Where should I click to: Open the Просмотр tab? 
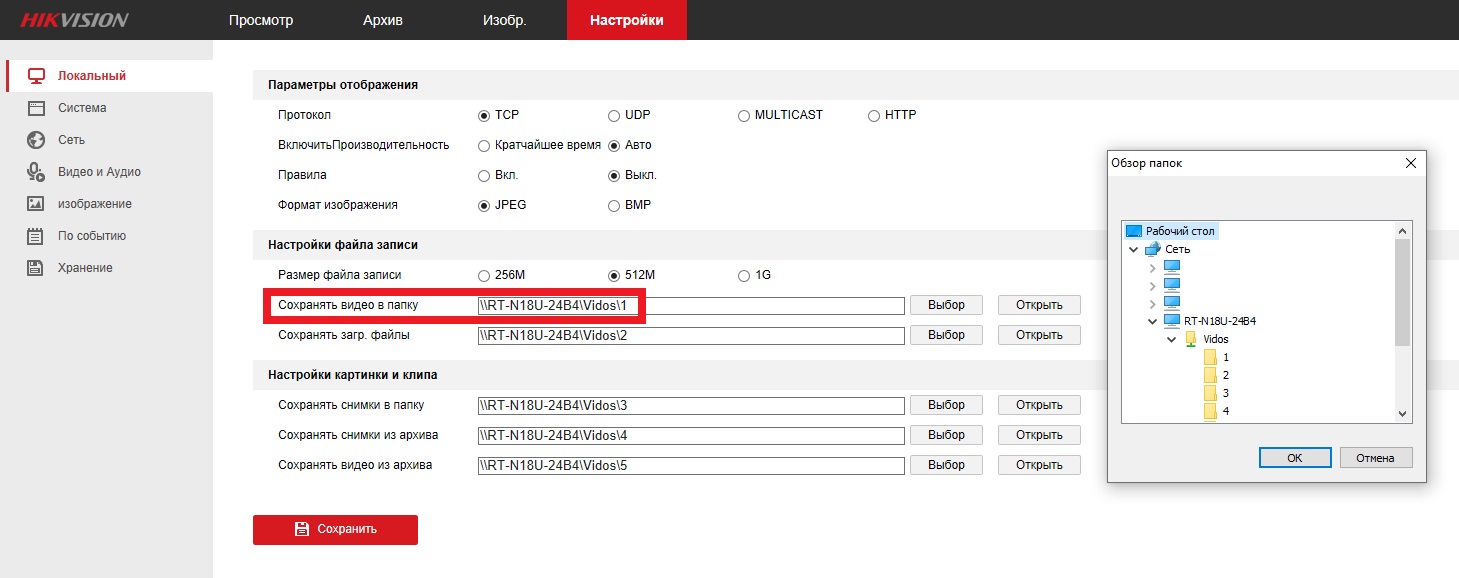261,20
